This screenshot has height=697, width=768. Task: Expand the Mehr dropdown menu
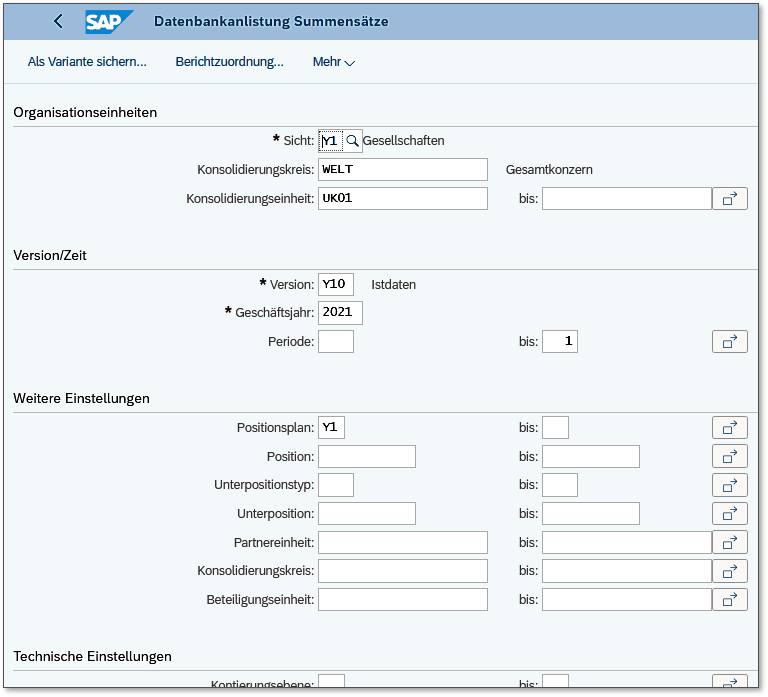334,62
